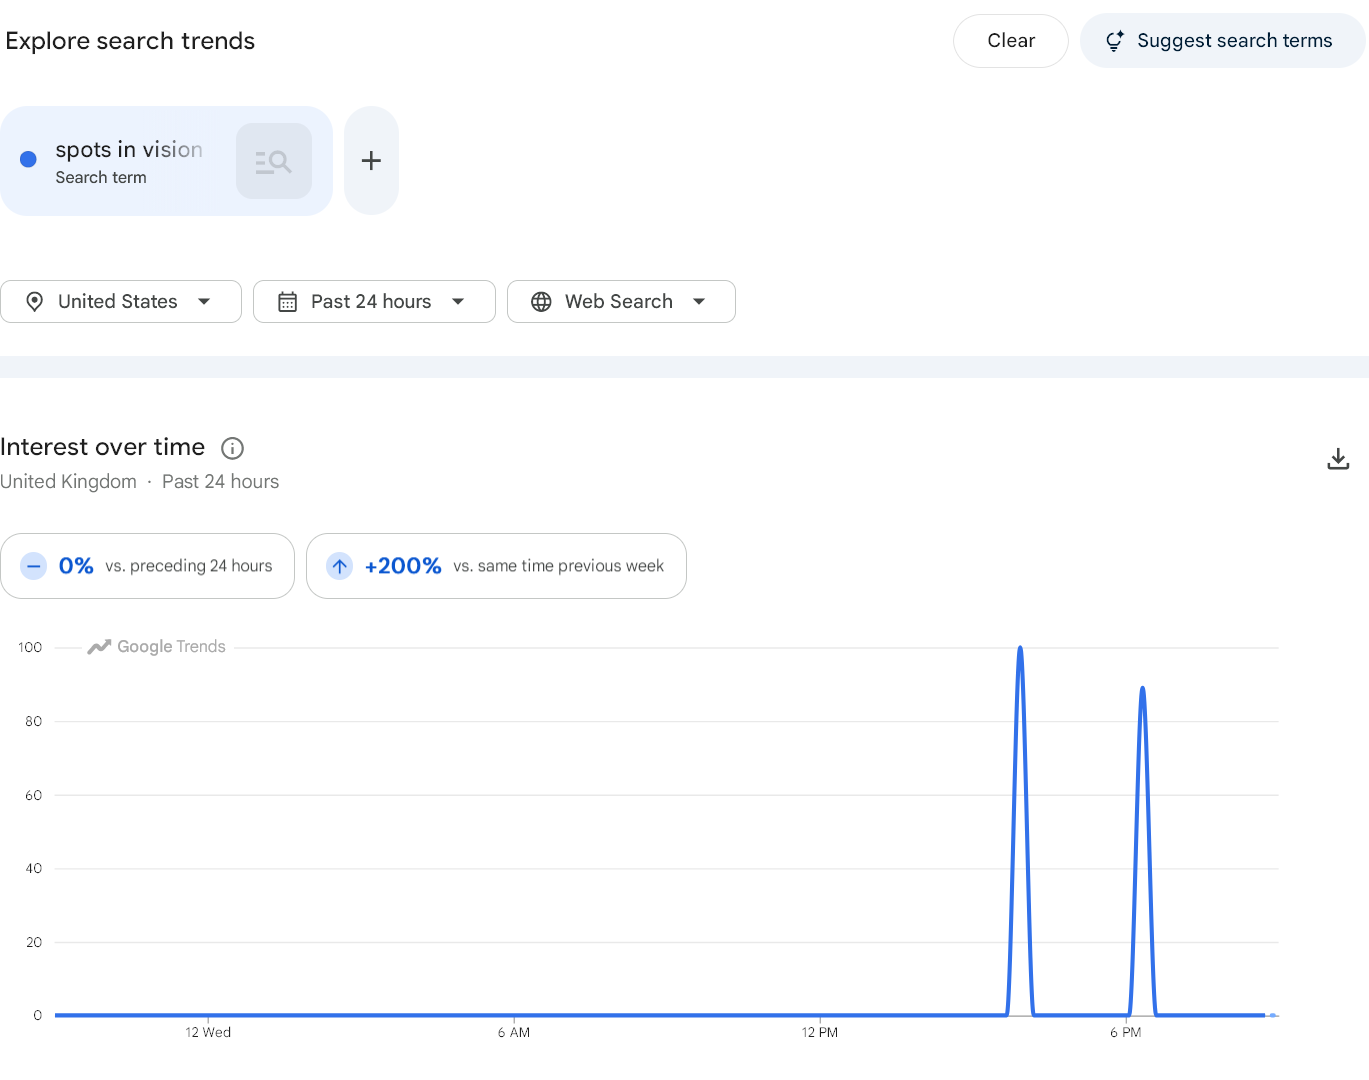1369x1080 pixels.
Task: Click the Google Trends logo on chart
Action: 157,647
